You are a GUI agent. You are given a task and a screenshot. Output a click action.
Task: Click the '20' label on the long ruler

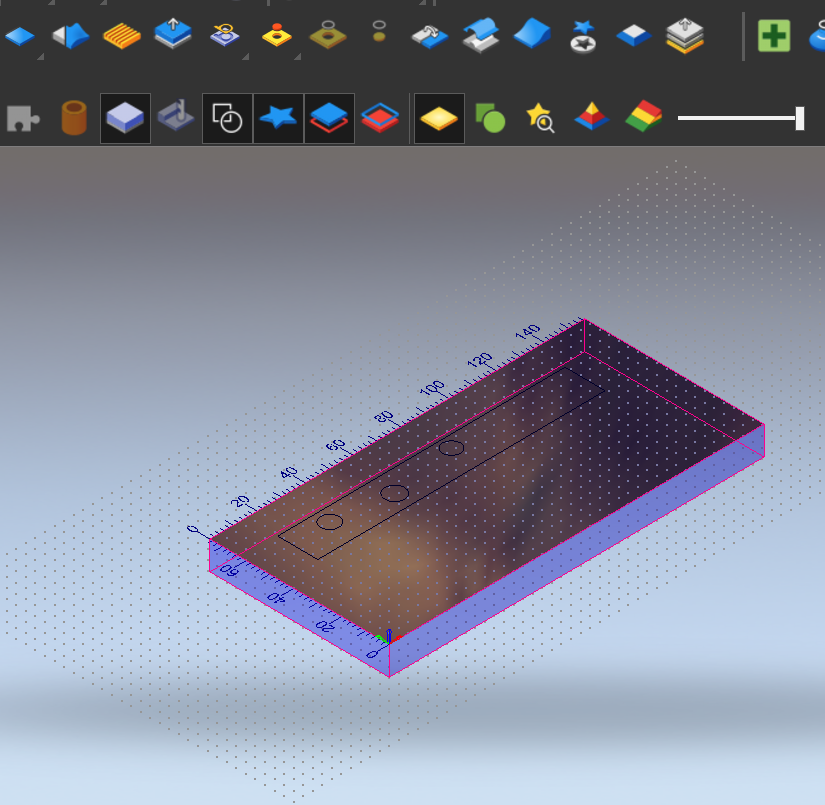240,501
